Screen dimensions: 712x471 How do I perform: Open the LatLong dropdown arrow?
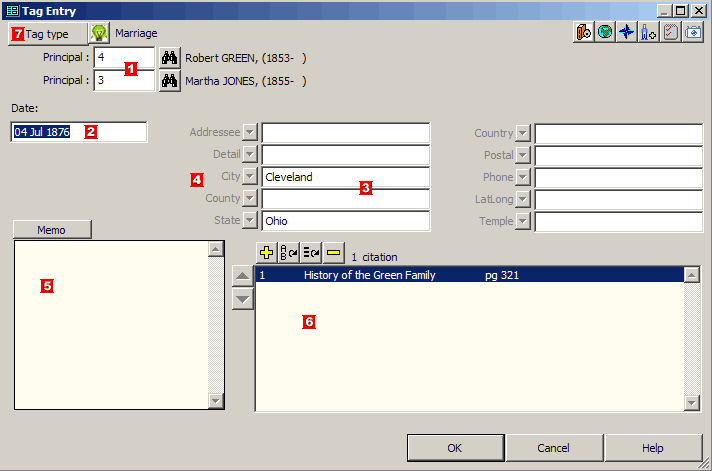coord(523,199)
